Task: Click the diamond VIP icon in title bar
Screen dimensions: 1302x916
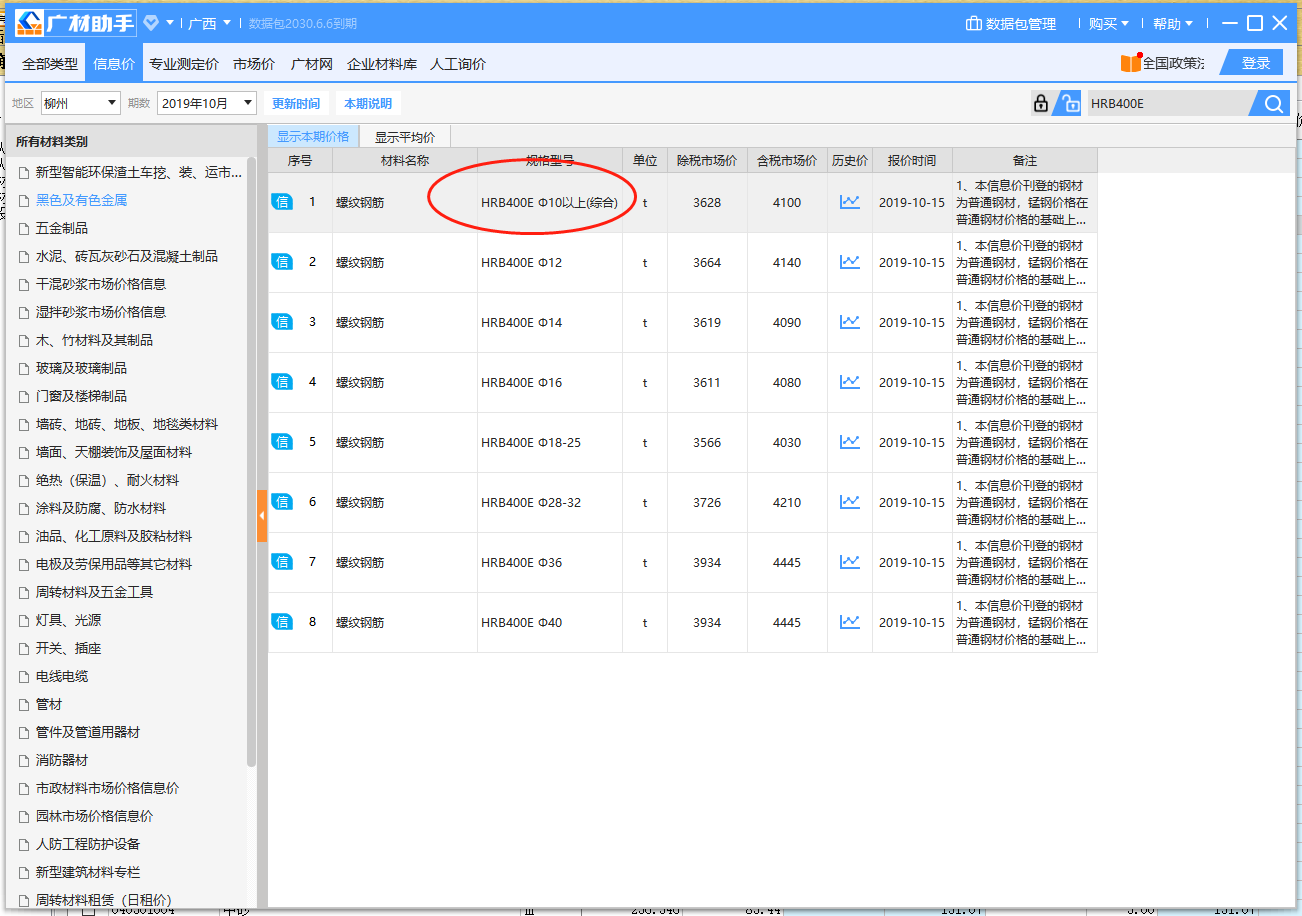Action: (x=151, y=23)
